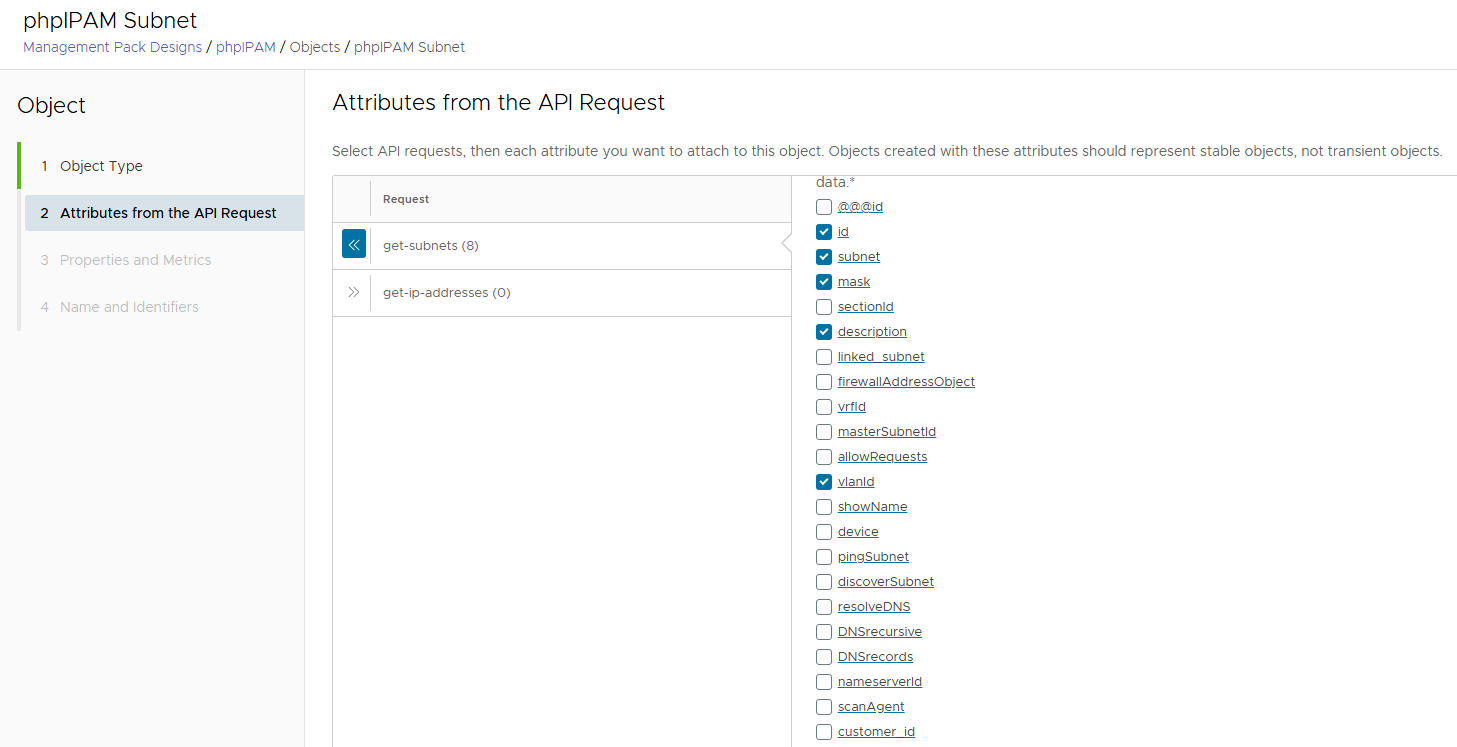Screen dimensions: 1457x747
Task: Click the description attribute link
Action: pyautogui.click(x=872, y=332)
